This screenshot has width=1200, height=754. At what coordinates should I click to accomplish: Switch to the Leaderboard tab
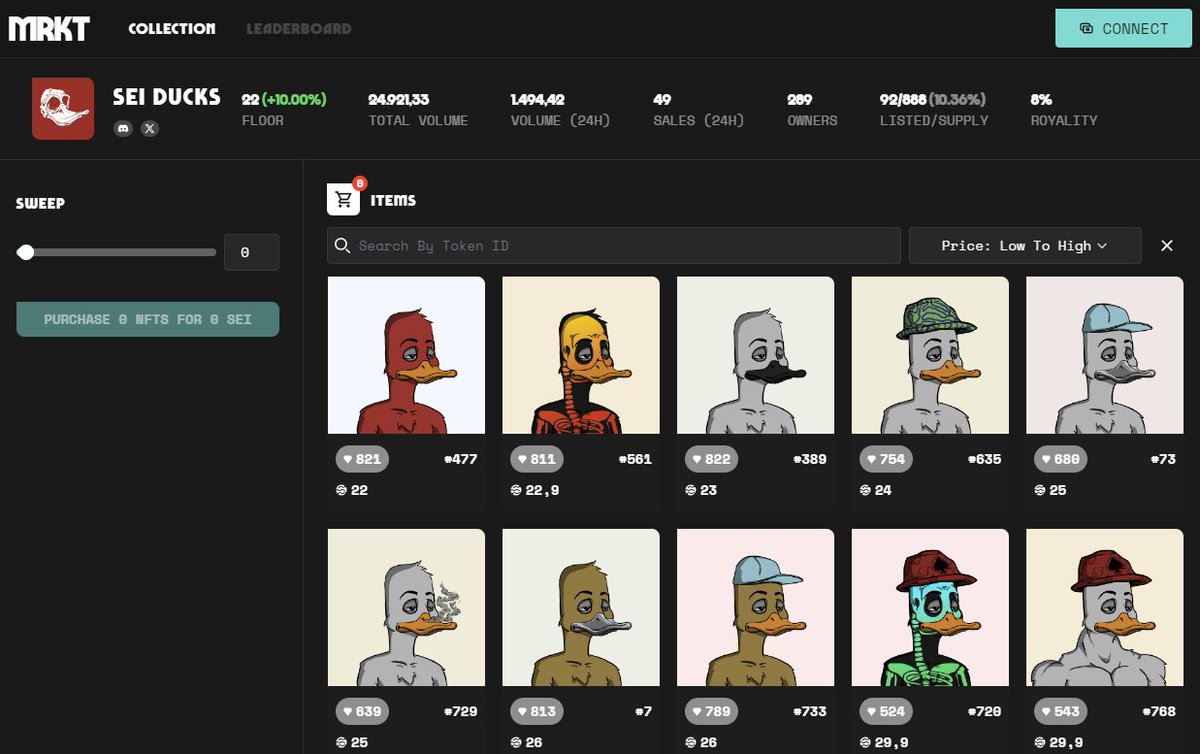[298, 28]
